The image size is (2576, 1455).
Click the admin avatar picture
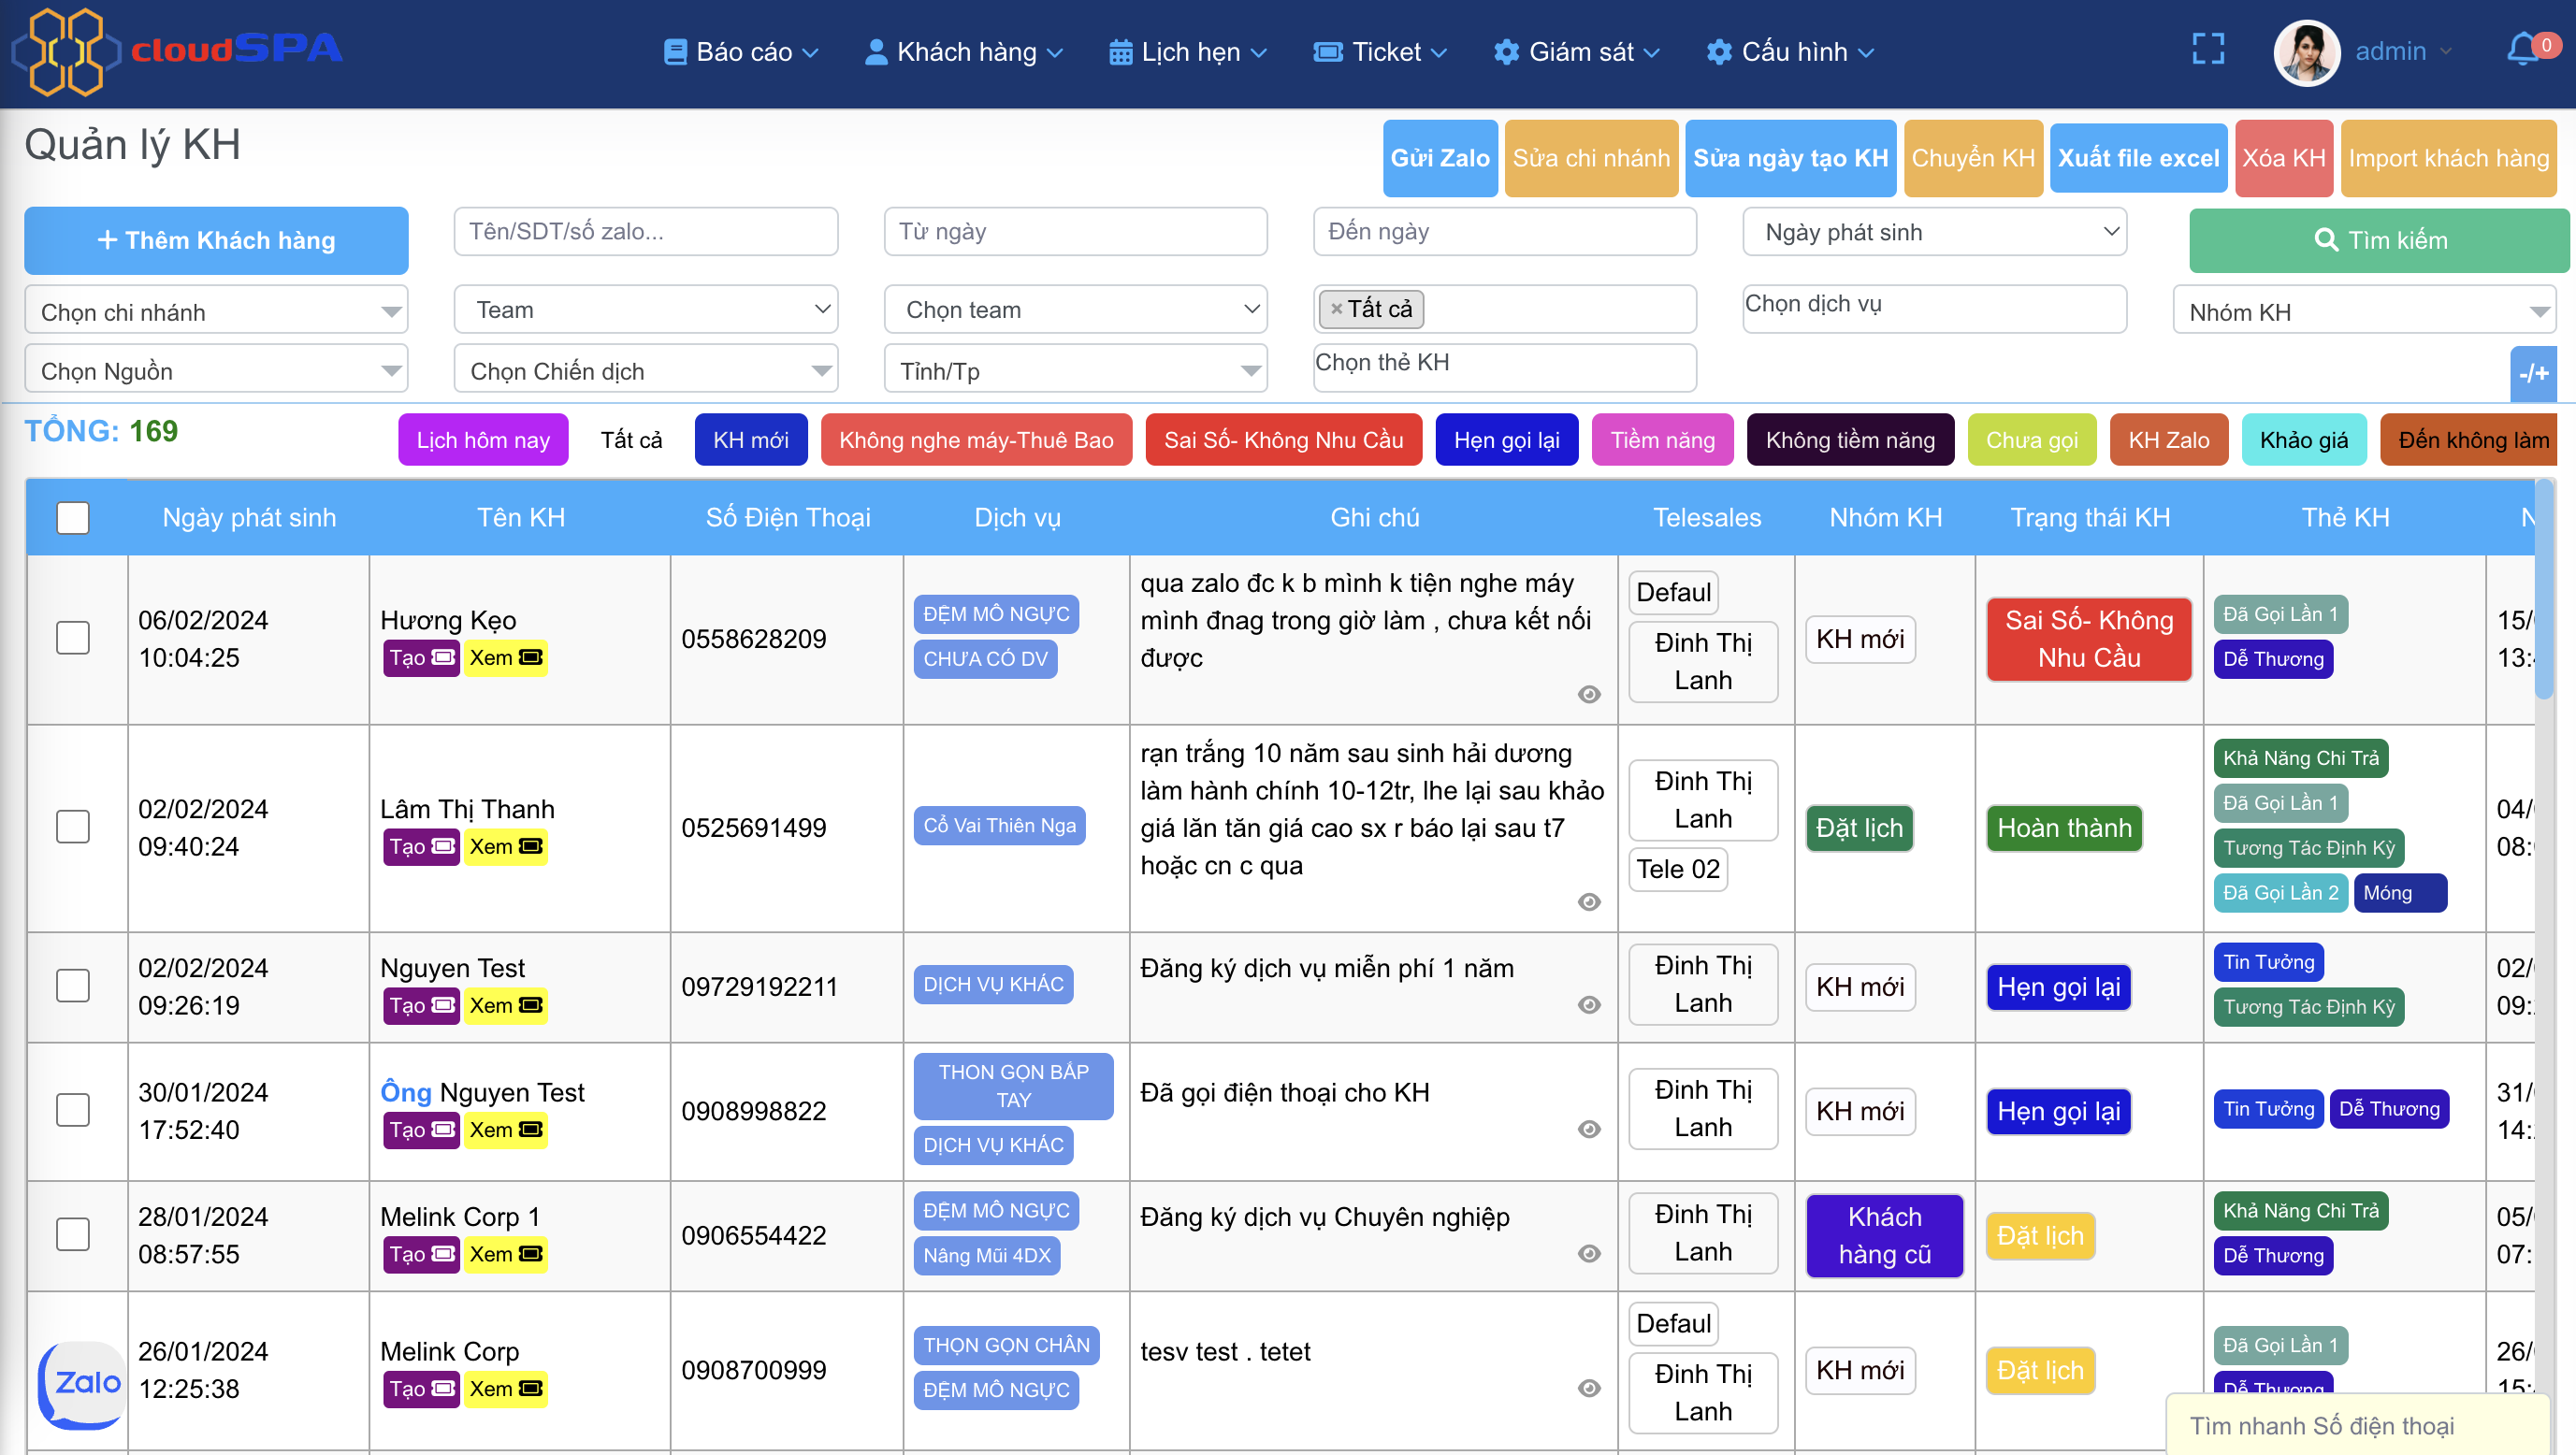[x=2306, y=52]
